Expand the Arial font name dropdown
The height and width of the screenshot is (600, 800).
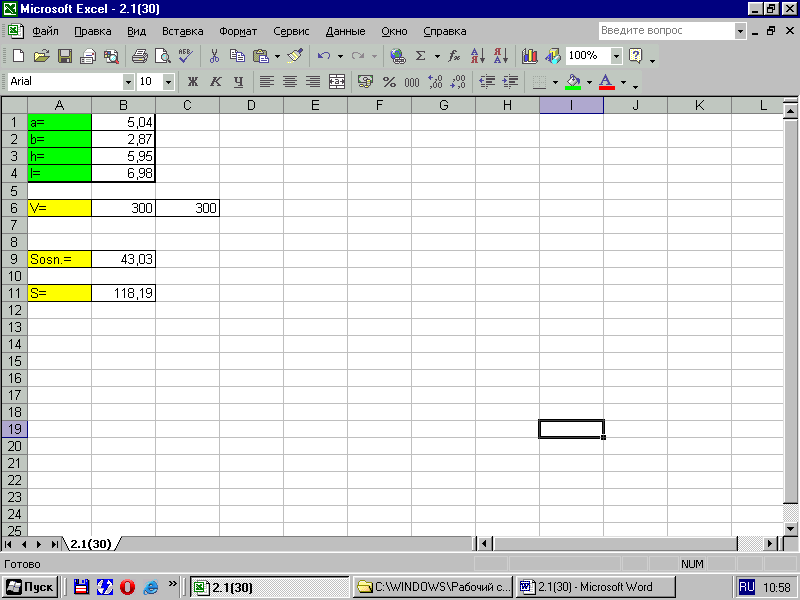click(128, 82)
